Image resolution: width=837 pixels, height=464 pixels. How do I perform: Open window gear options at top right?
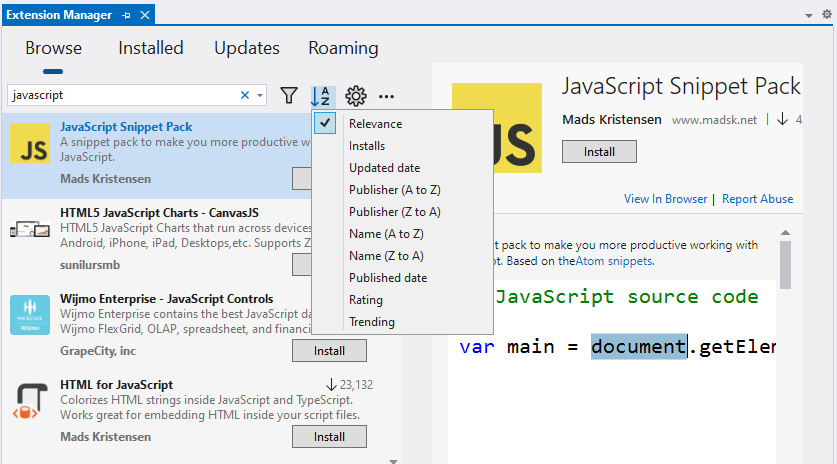[826, 14]
